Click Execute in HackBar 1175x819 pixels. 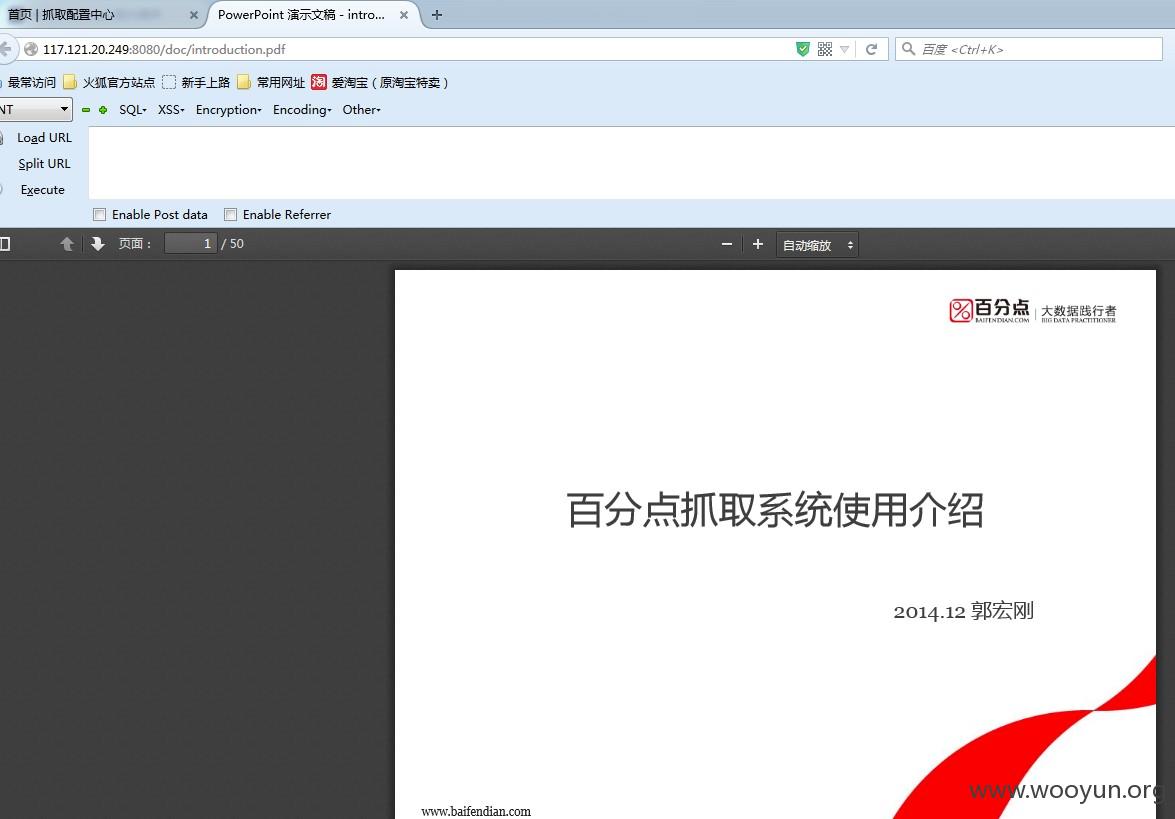pos(43,190)
